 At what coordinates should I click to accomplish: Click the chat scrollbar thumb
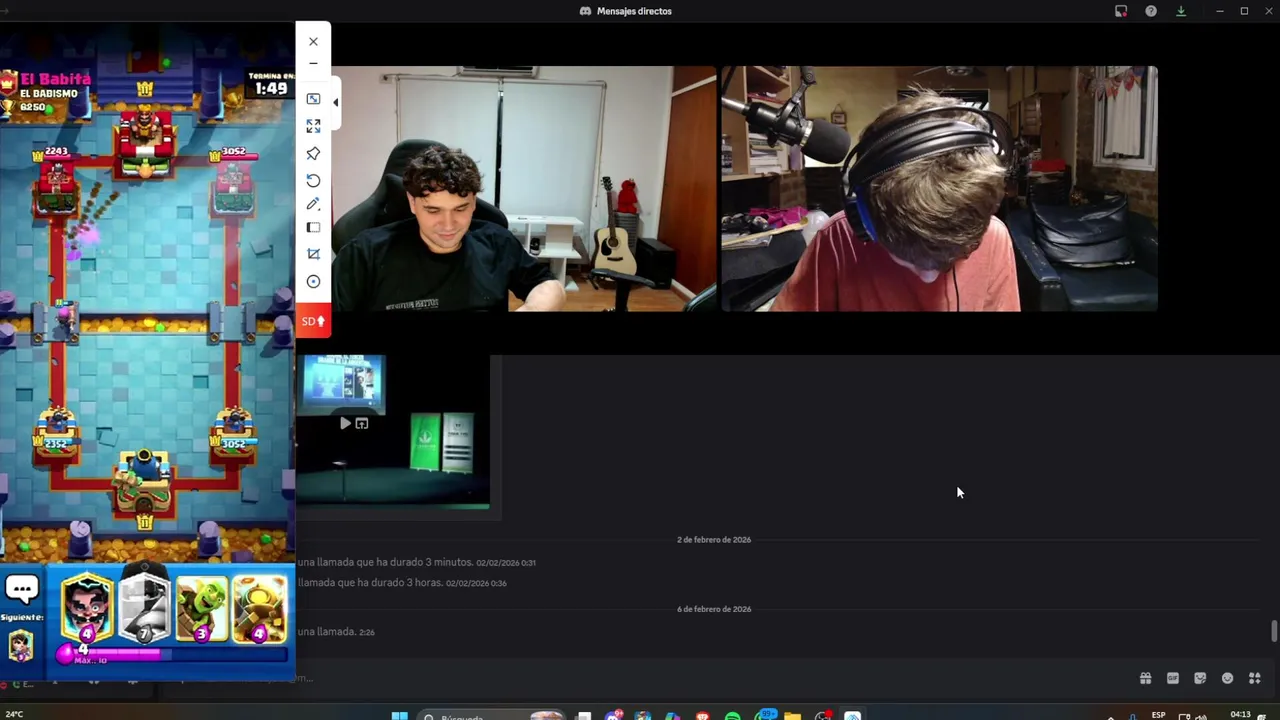click(1274, 632)
